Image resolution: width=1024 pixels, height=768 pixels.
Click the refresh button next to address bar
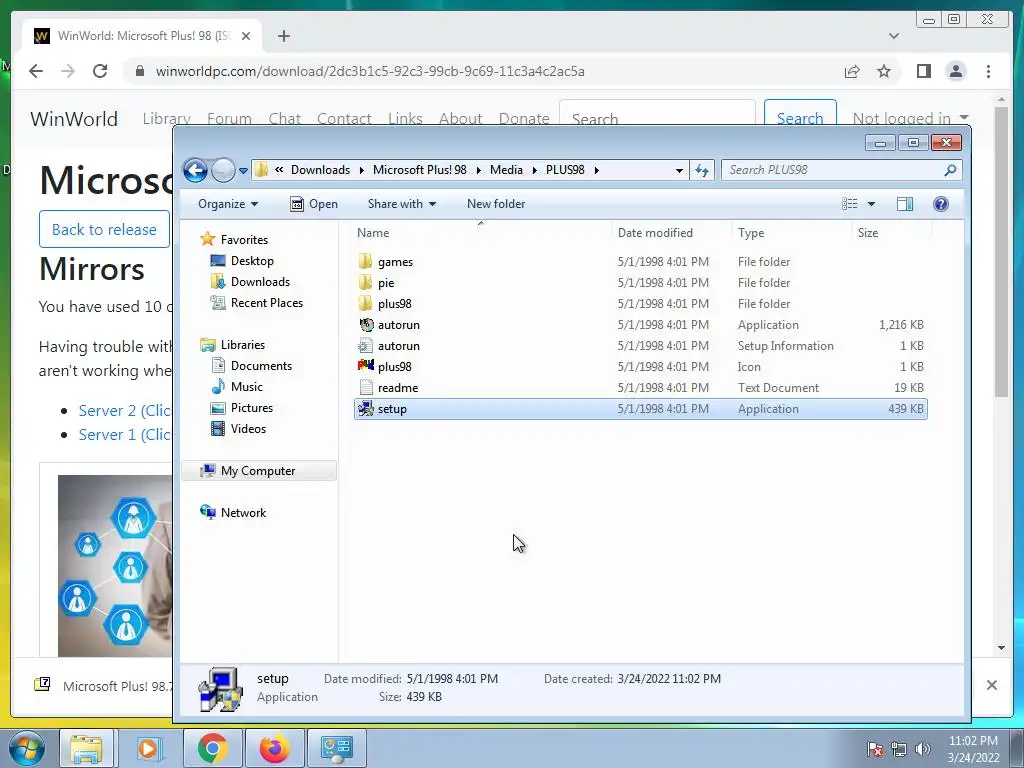[702, 170]
